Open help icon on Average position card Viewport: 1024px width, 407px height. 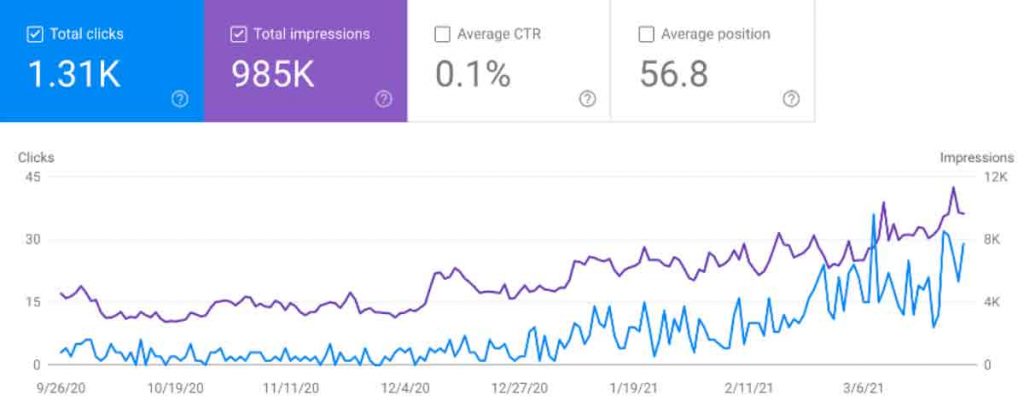(791, 99)
